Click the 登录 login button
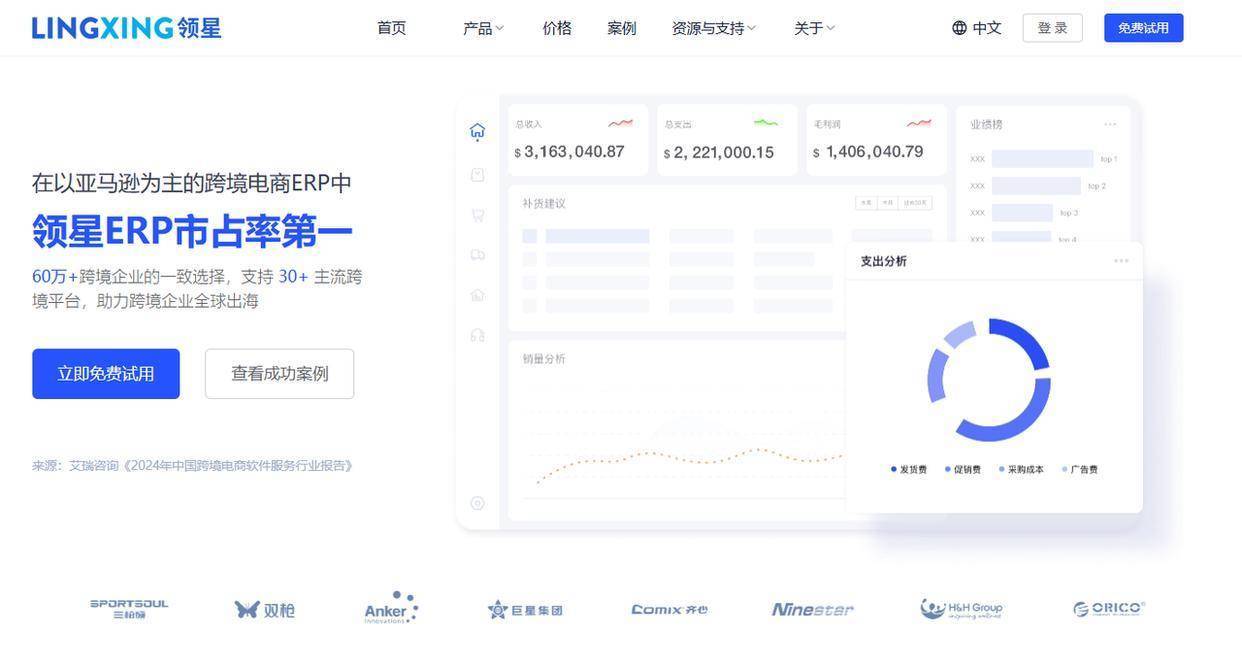Image resolution: width=1242 pixels, height=666 pixels. (1052, 28)
